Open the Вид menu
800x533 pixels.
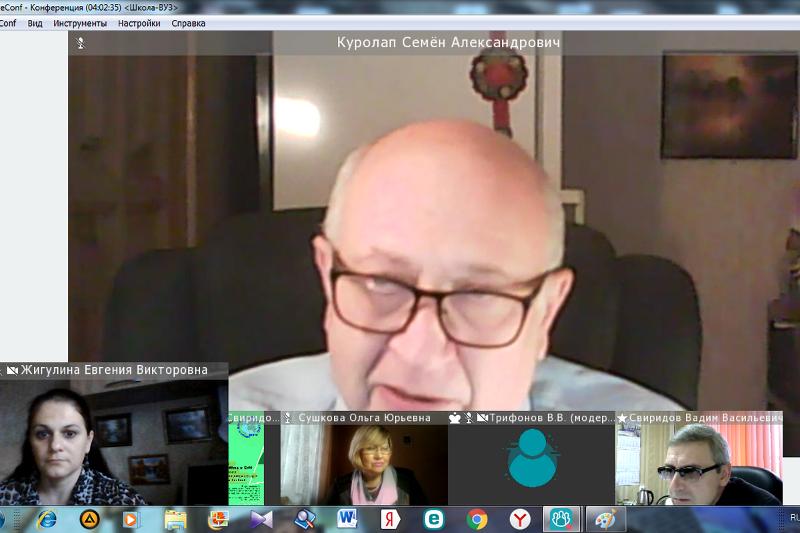pyautogui.click(x=35, y=23)
